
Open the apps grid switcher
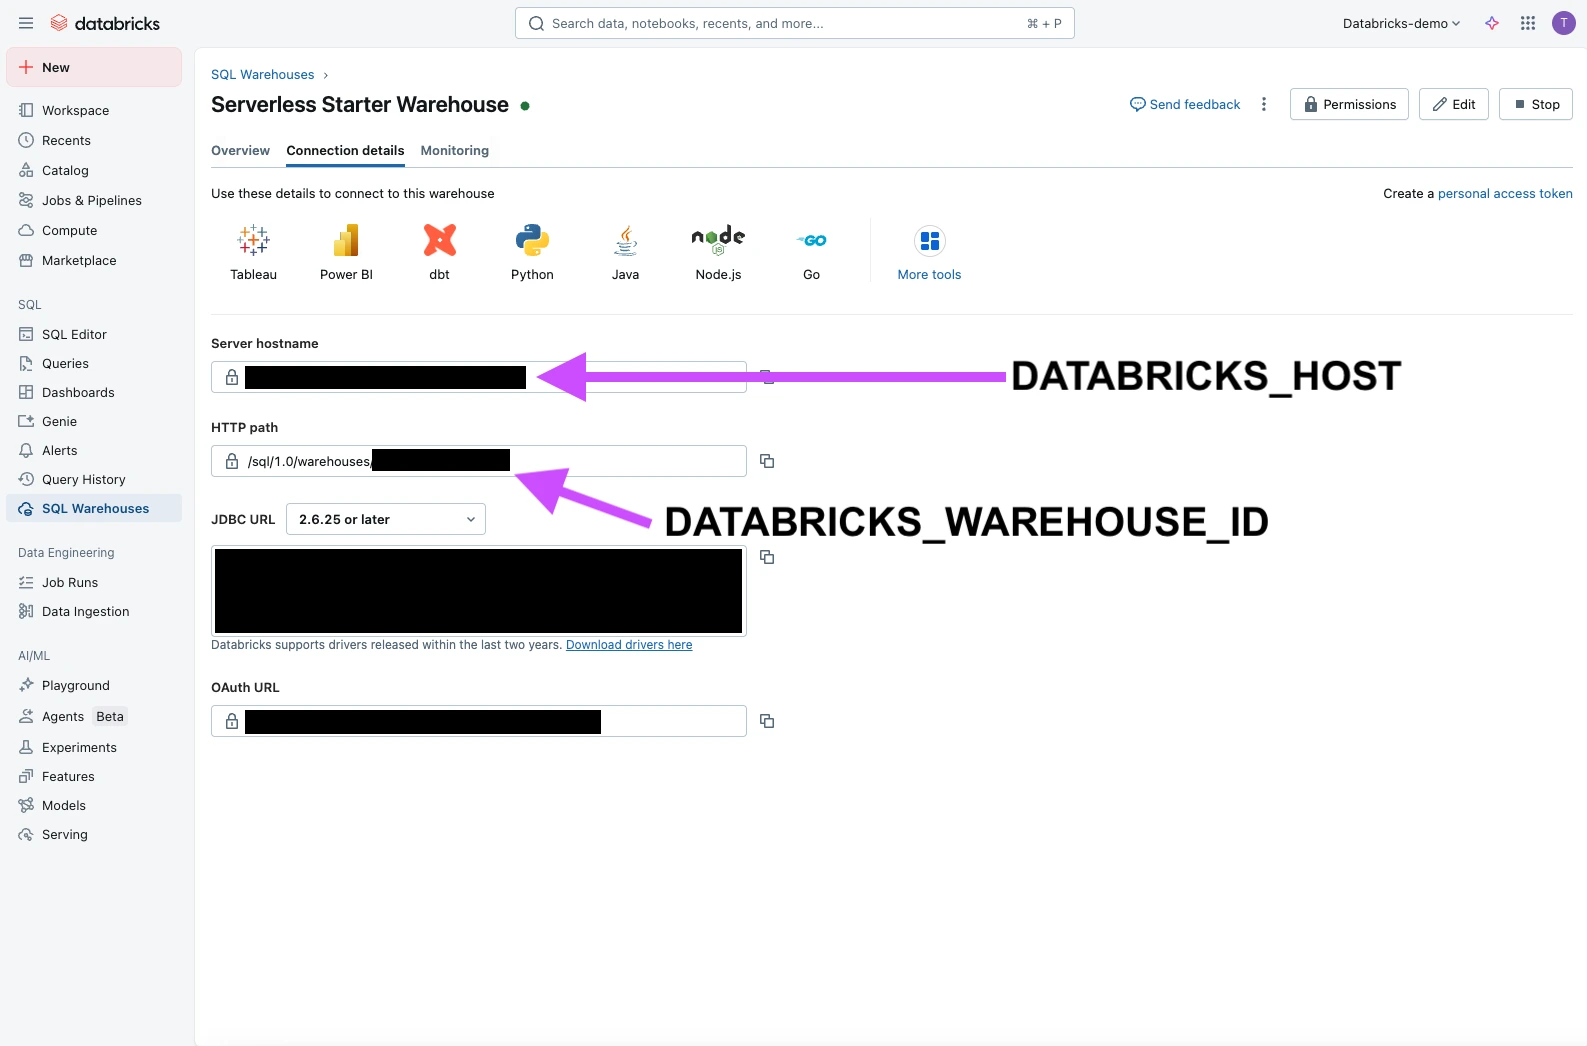[1527, 23]
